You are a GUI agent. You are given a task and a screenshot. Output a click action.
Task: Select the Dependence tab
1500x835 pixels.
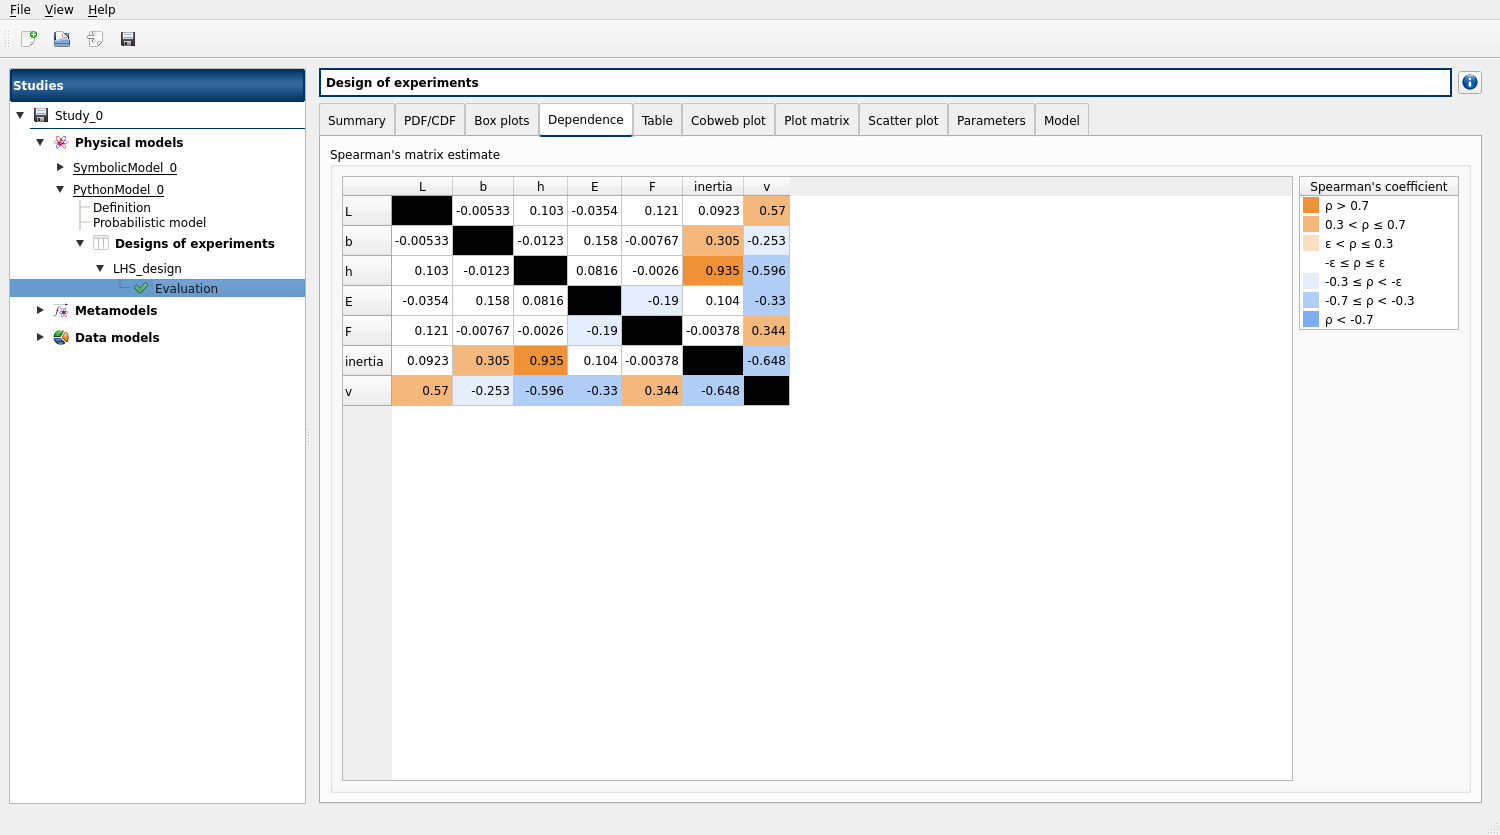coord(586,119)
